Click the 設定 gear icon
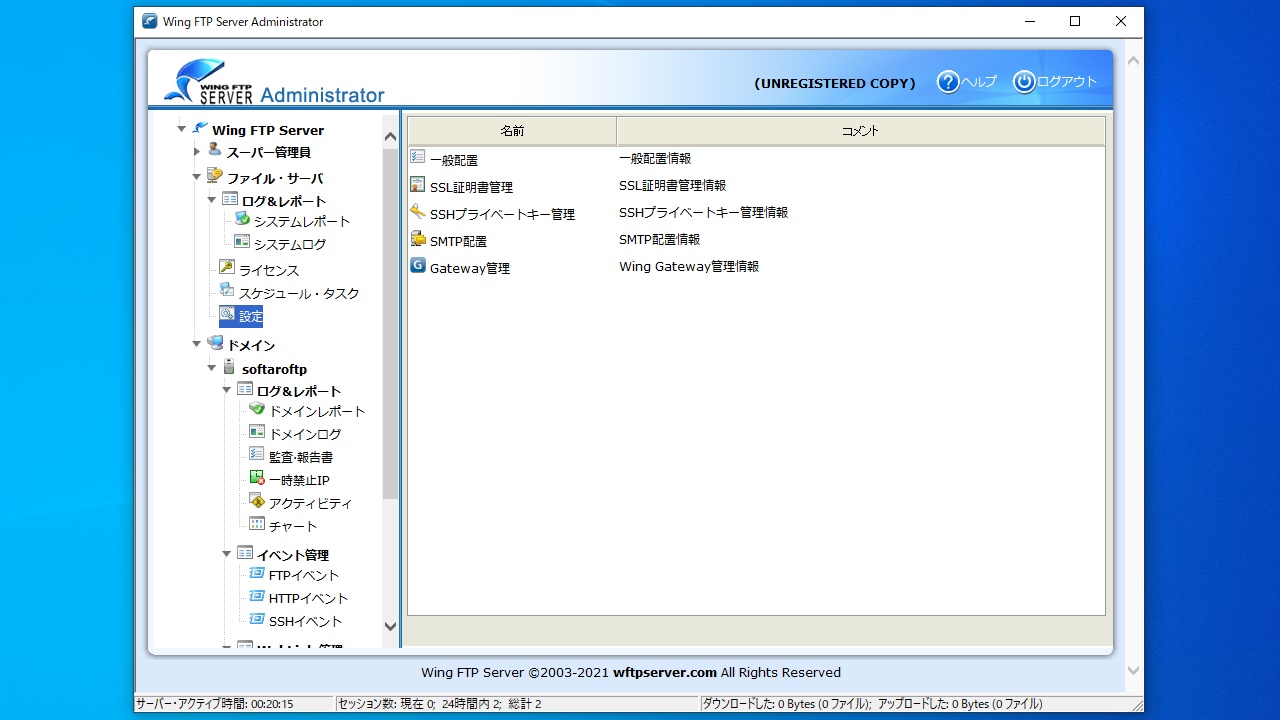The image size is (1280, 720). 228,314
